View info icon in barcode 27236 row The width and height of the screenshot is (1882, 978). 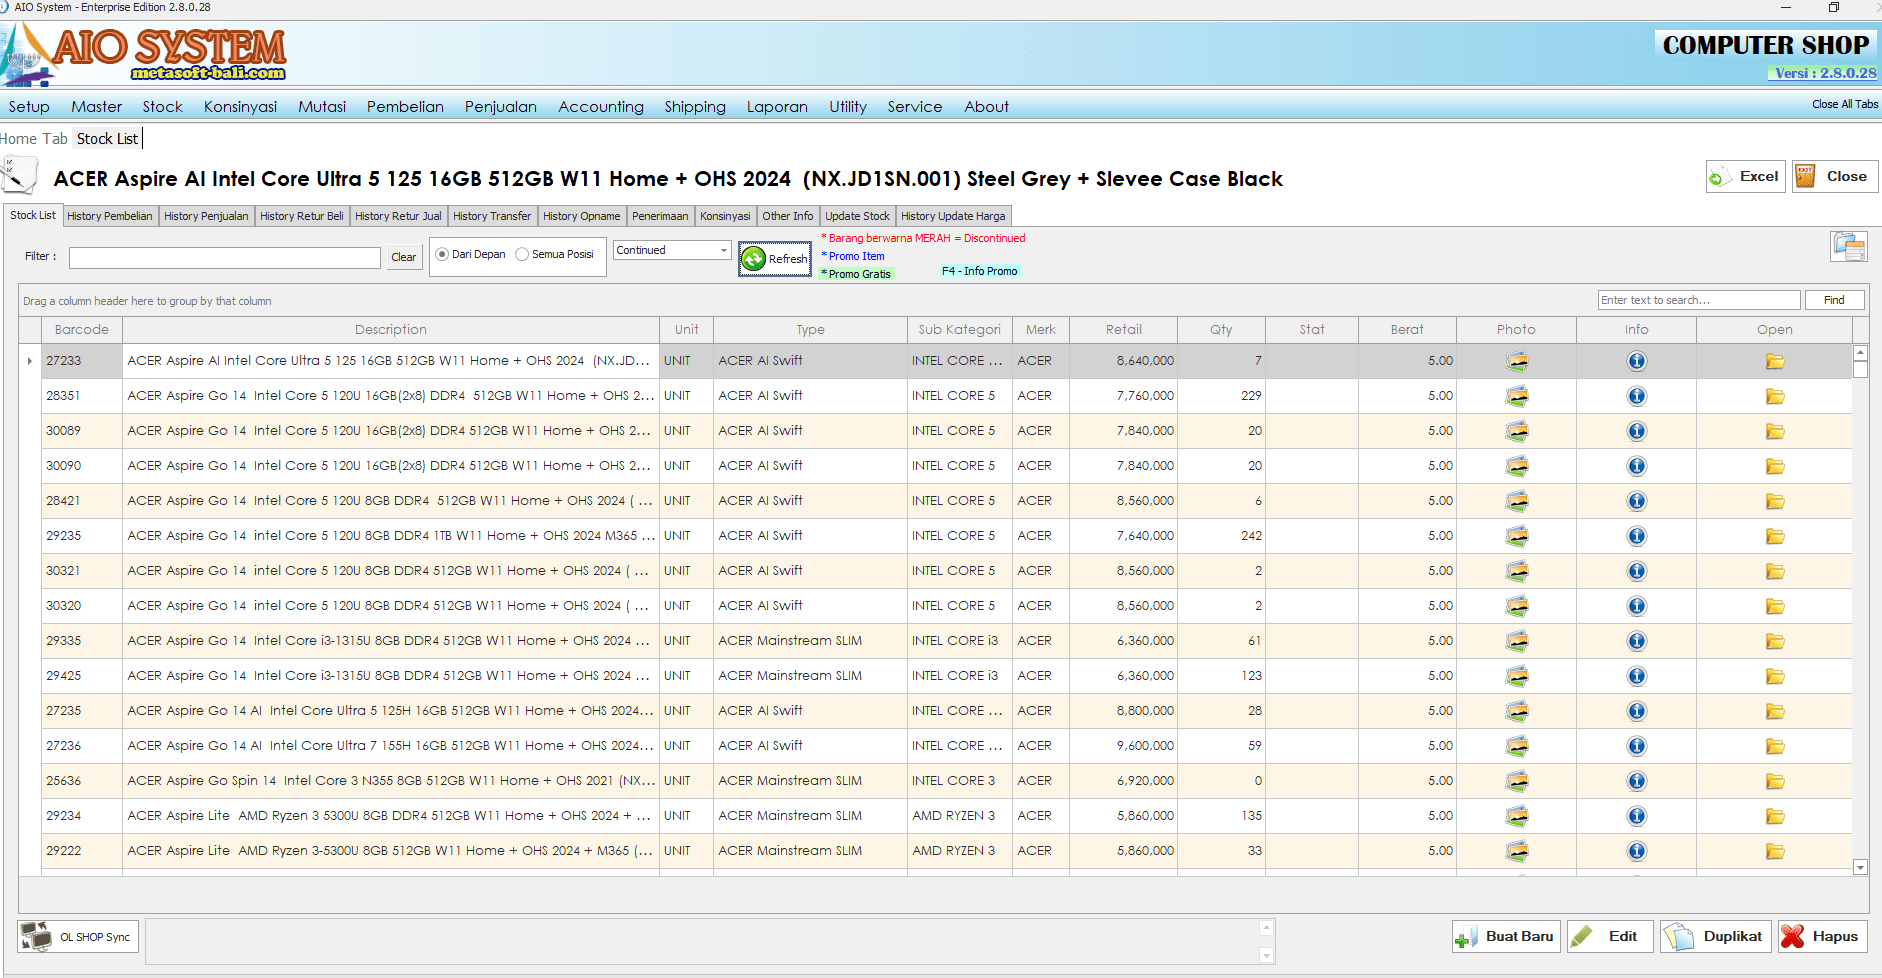1636,746
